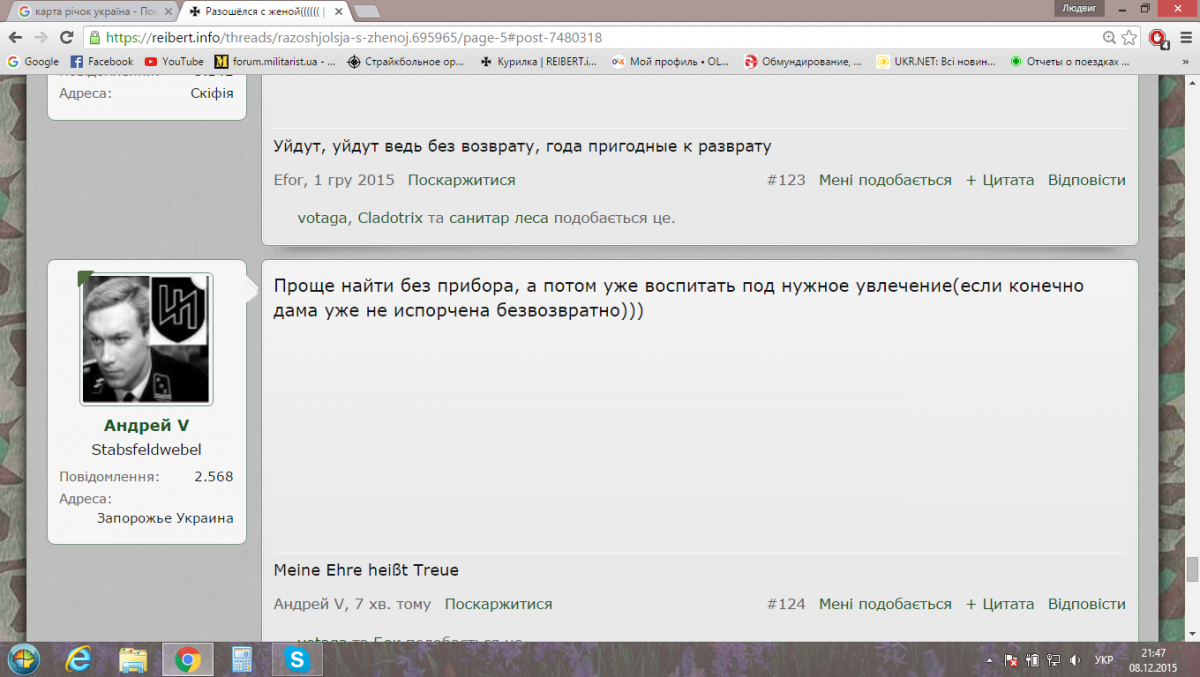Click Поскаржитися on post #124
Viewport: 1200px width, 677px height.
[x=498, y=605]
